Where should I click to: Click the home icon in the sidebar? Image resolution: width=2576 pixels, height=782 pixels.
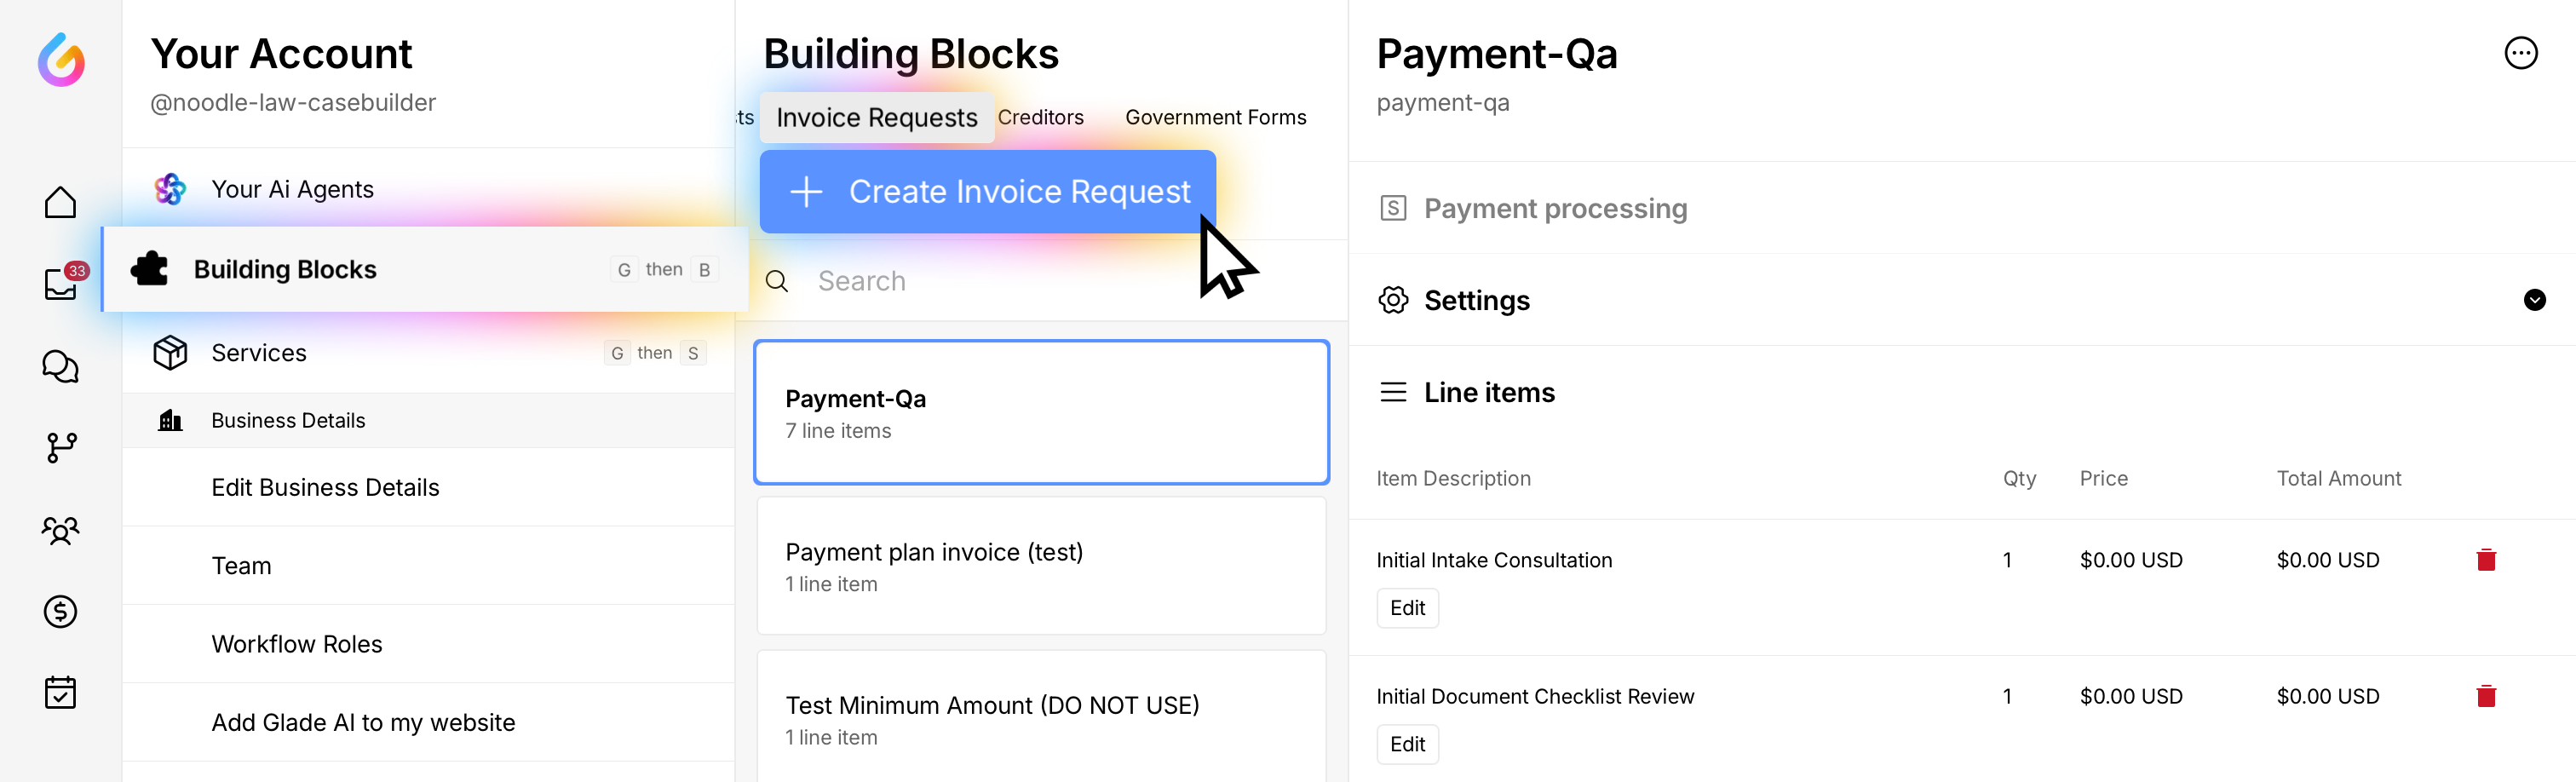click(x=60, y=202)
